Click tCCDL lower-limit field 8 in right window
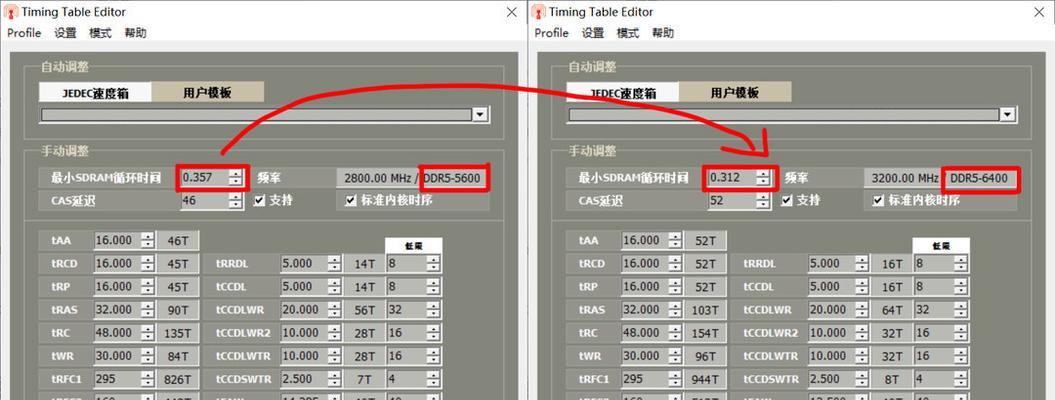Screen dimensions: 1055x400 (935, 286)
